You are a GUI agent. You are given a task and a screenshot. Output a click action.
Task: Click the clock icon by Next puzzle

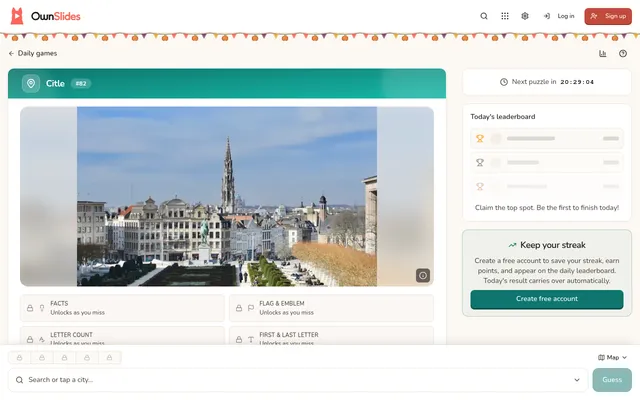click(504, 82)
